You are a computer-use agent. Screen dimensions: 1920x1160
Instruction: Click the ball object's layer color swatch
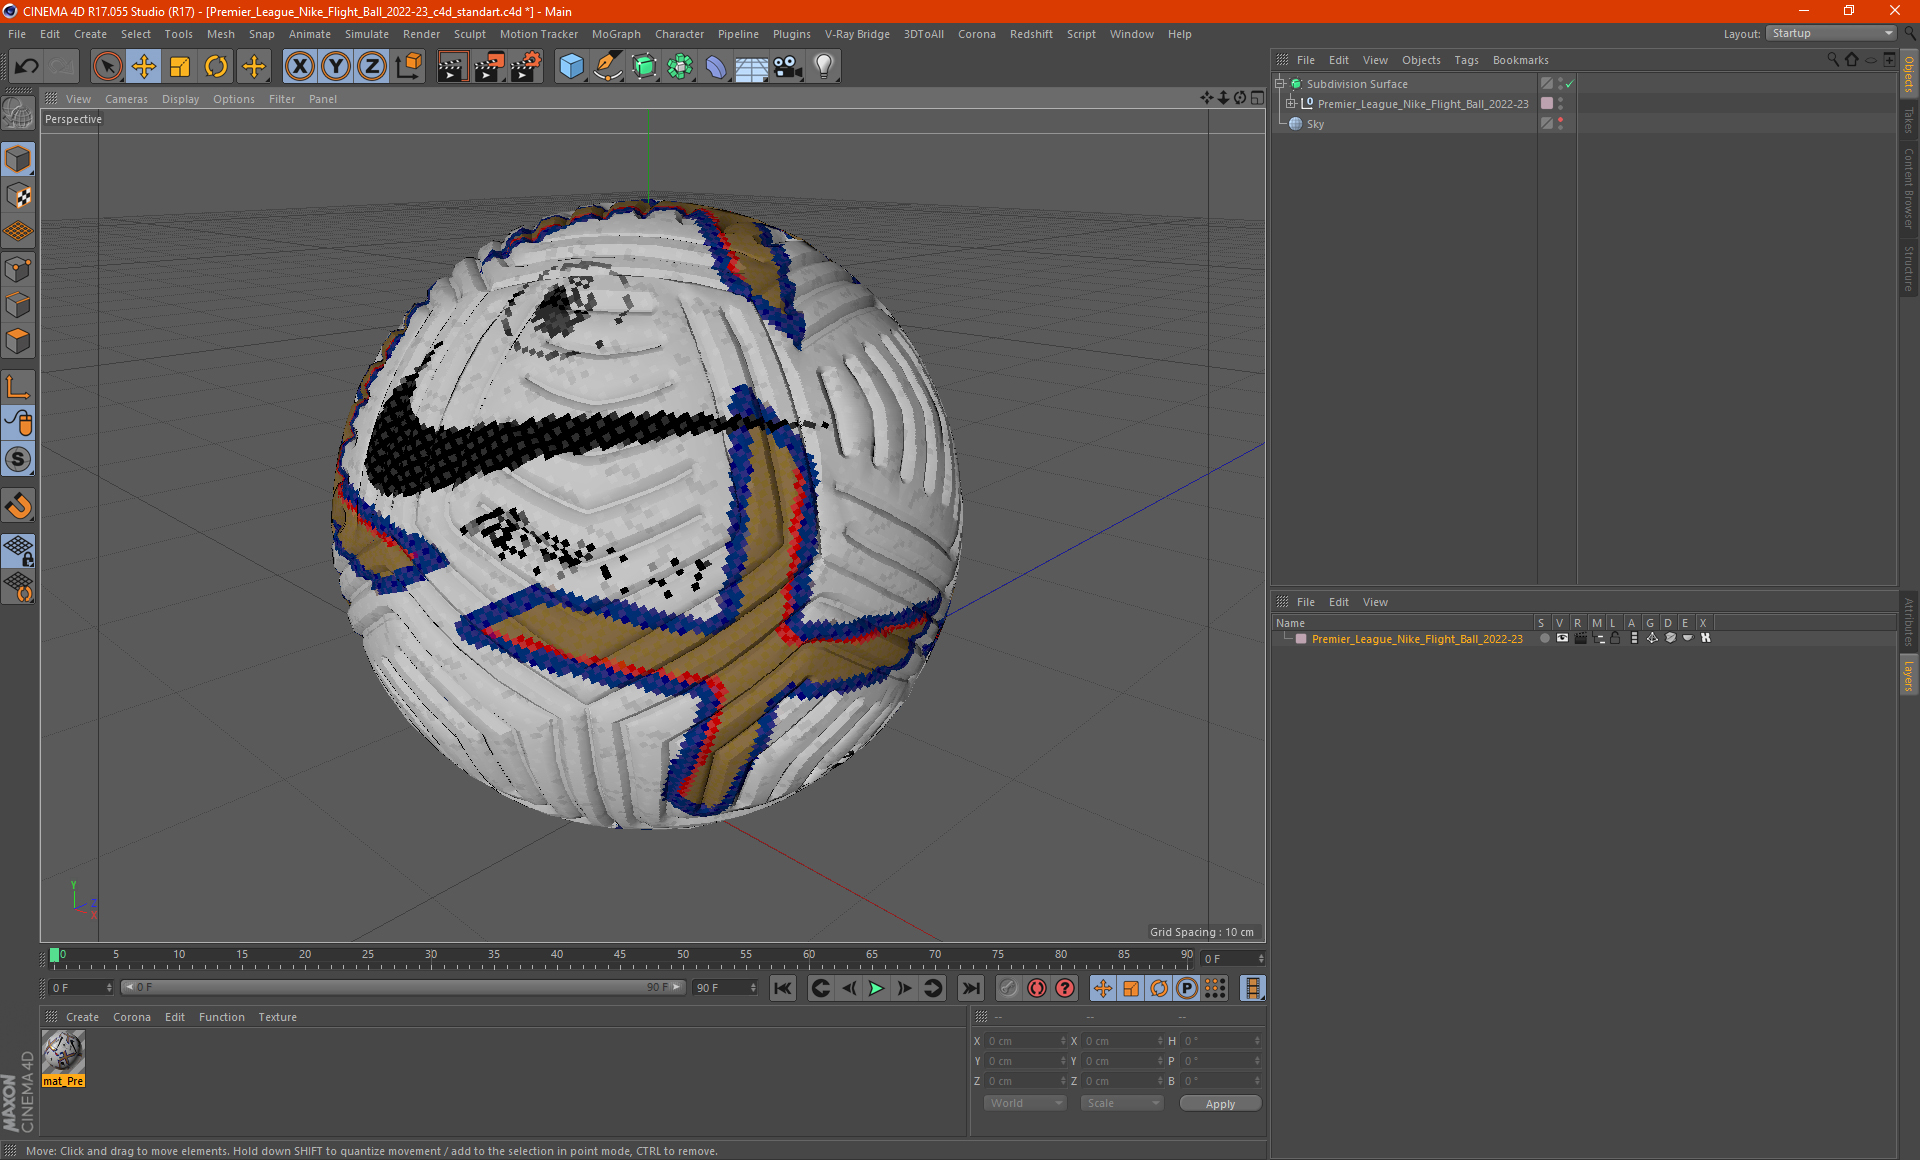click(x=1547, y=104)
